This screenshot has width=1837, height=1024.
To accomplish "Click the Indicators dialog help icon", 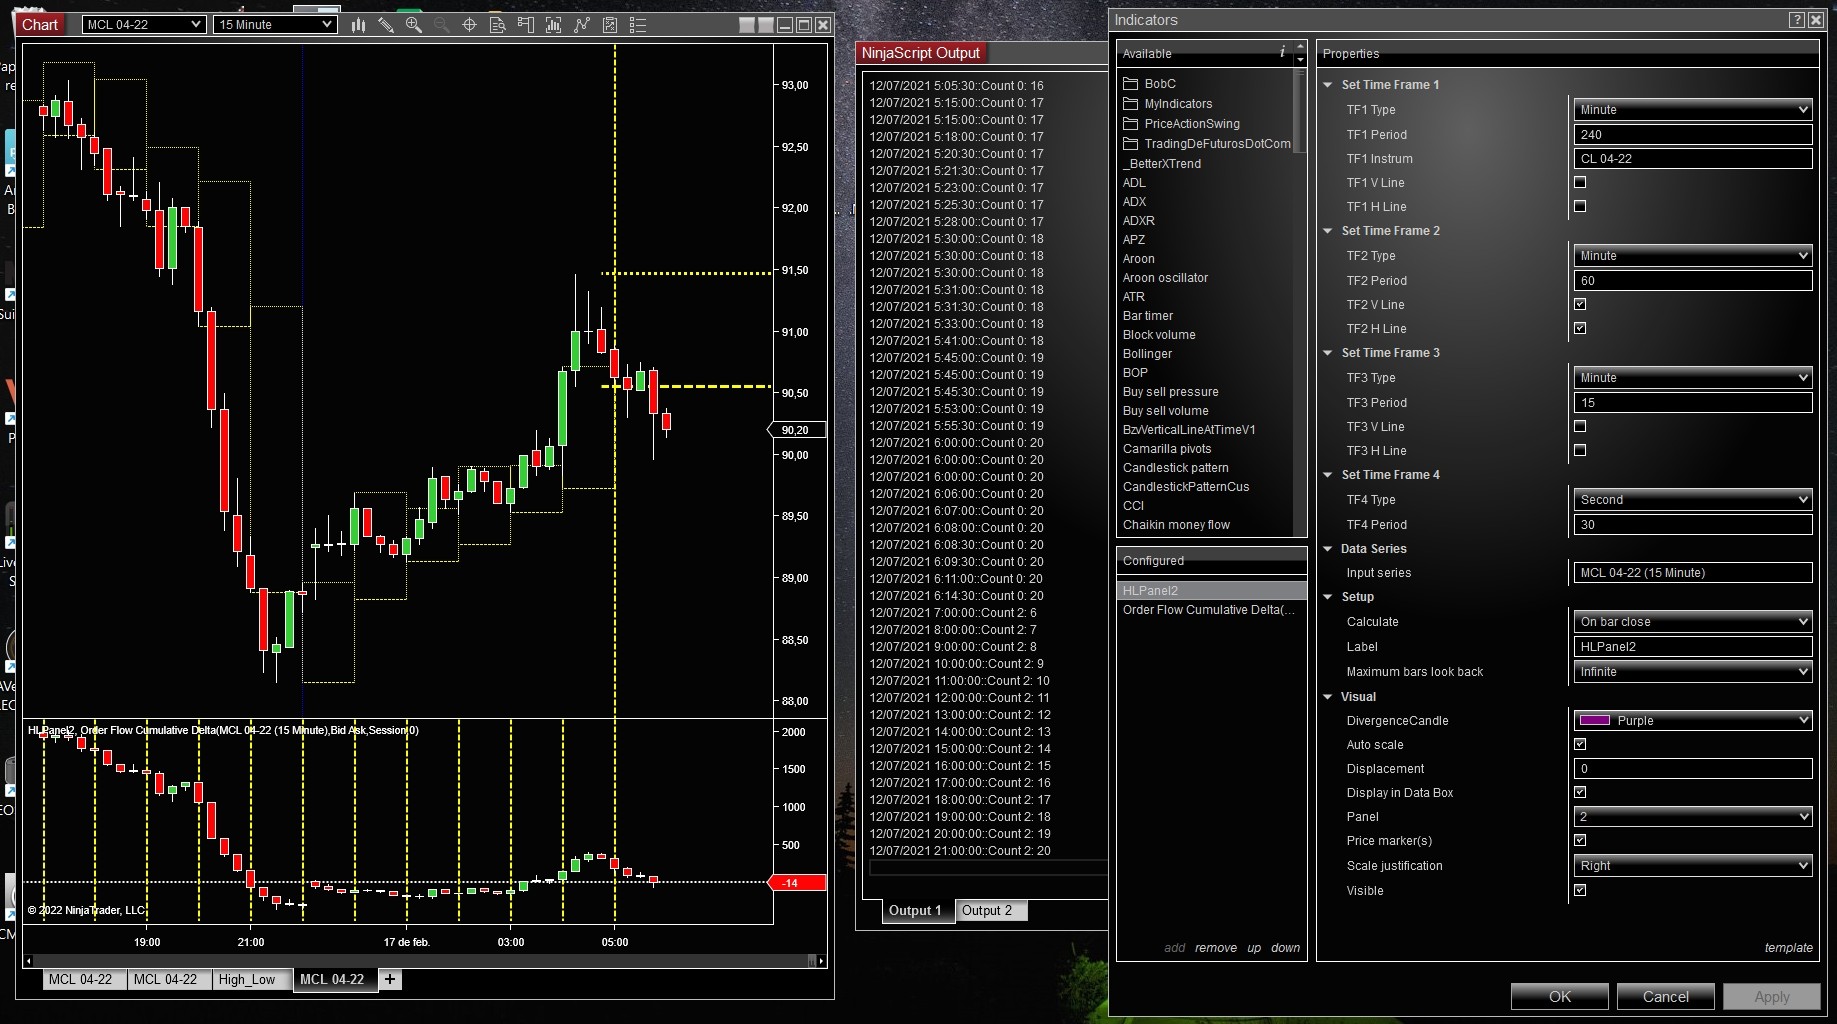I will pyautogui.click(x=1797, y=20).
